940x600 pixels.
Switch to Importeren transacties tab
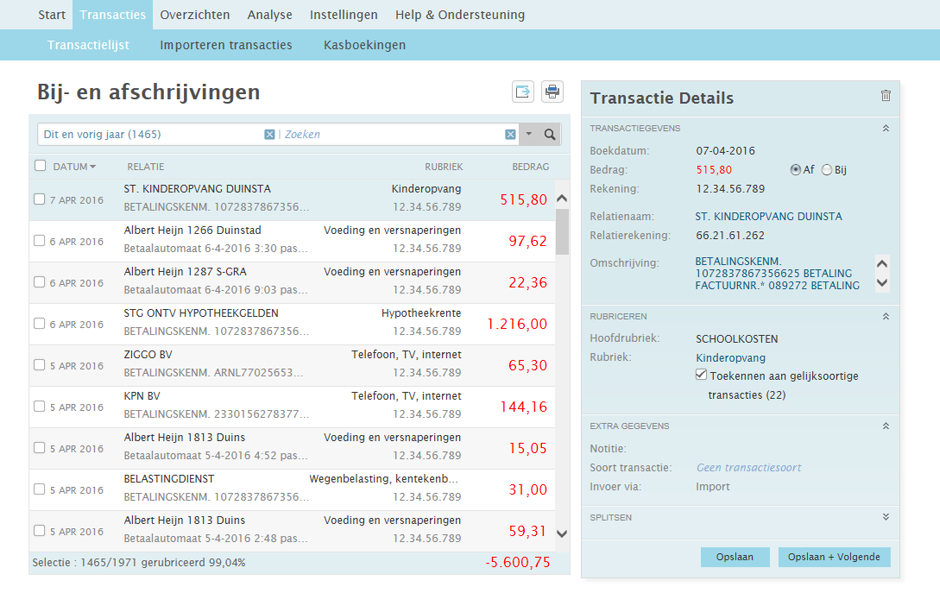click(226, 45)
